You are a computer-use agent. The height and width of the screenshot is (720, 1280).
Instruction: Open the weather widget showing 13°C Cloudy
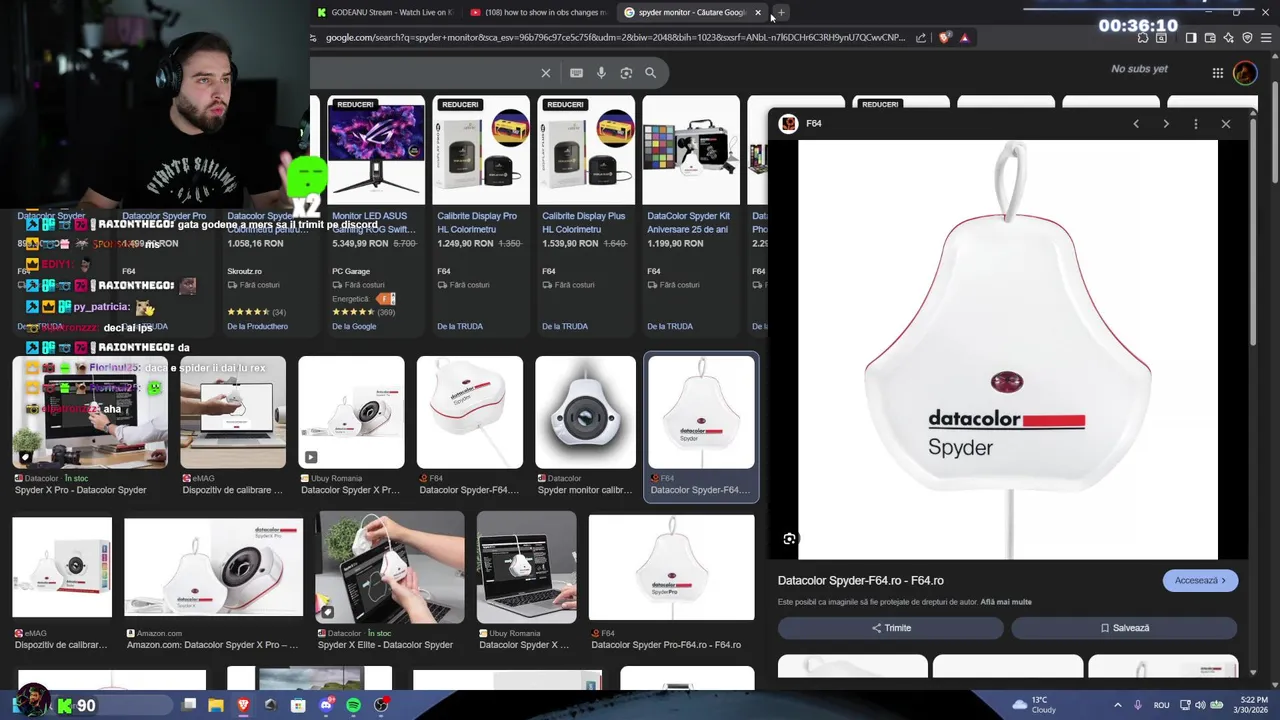(1034, 705)
